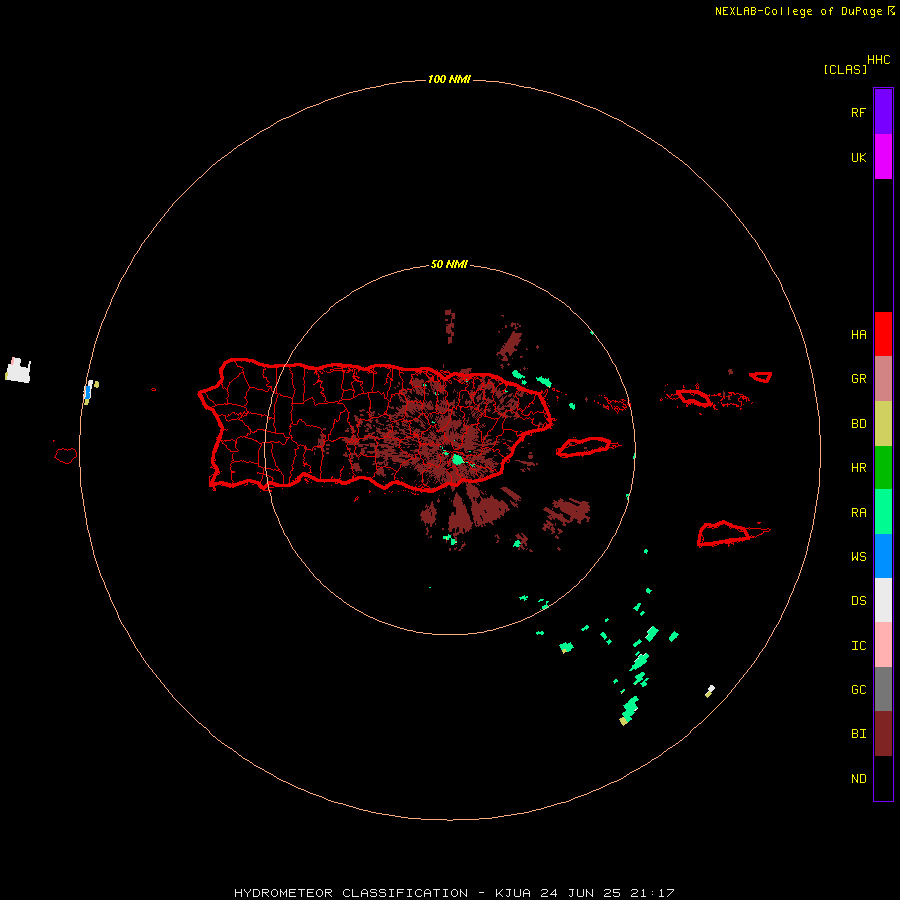Screen dimensions: 900x900
Task: Click the small Mona island outline at far west
Action: (x=66, y=456)
